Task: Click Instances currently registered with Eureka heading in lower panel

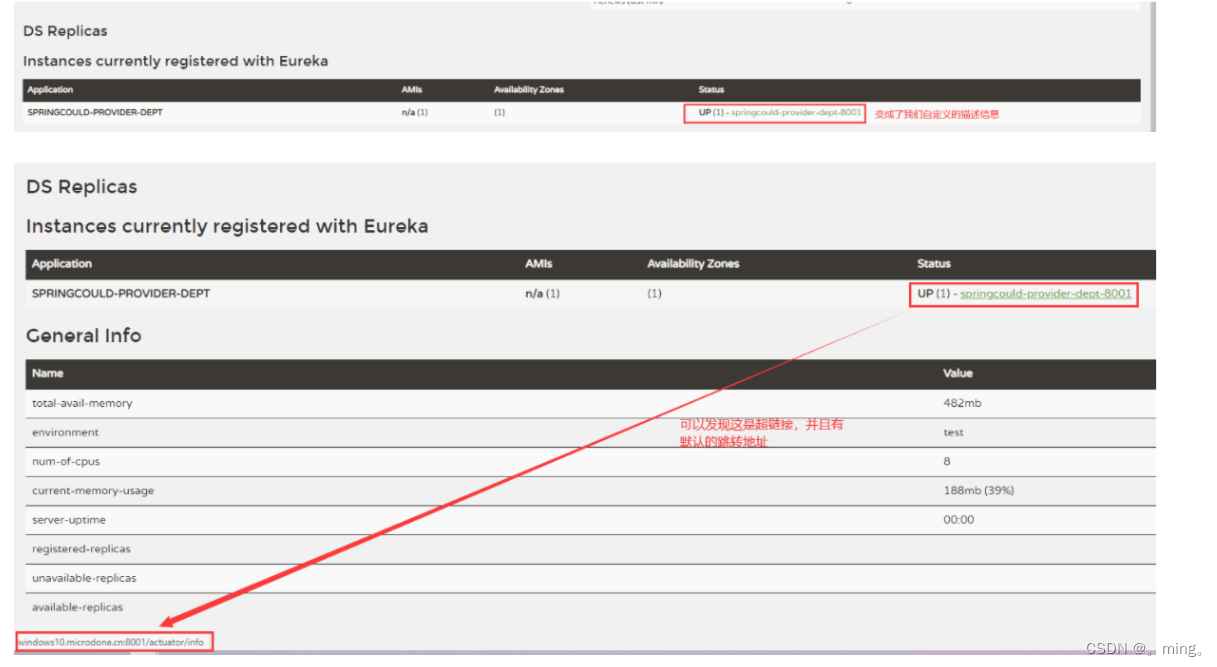Action: pos(227,227)
